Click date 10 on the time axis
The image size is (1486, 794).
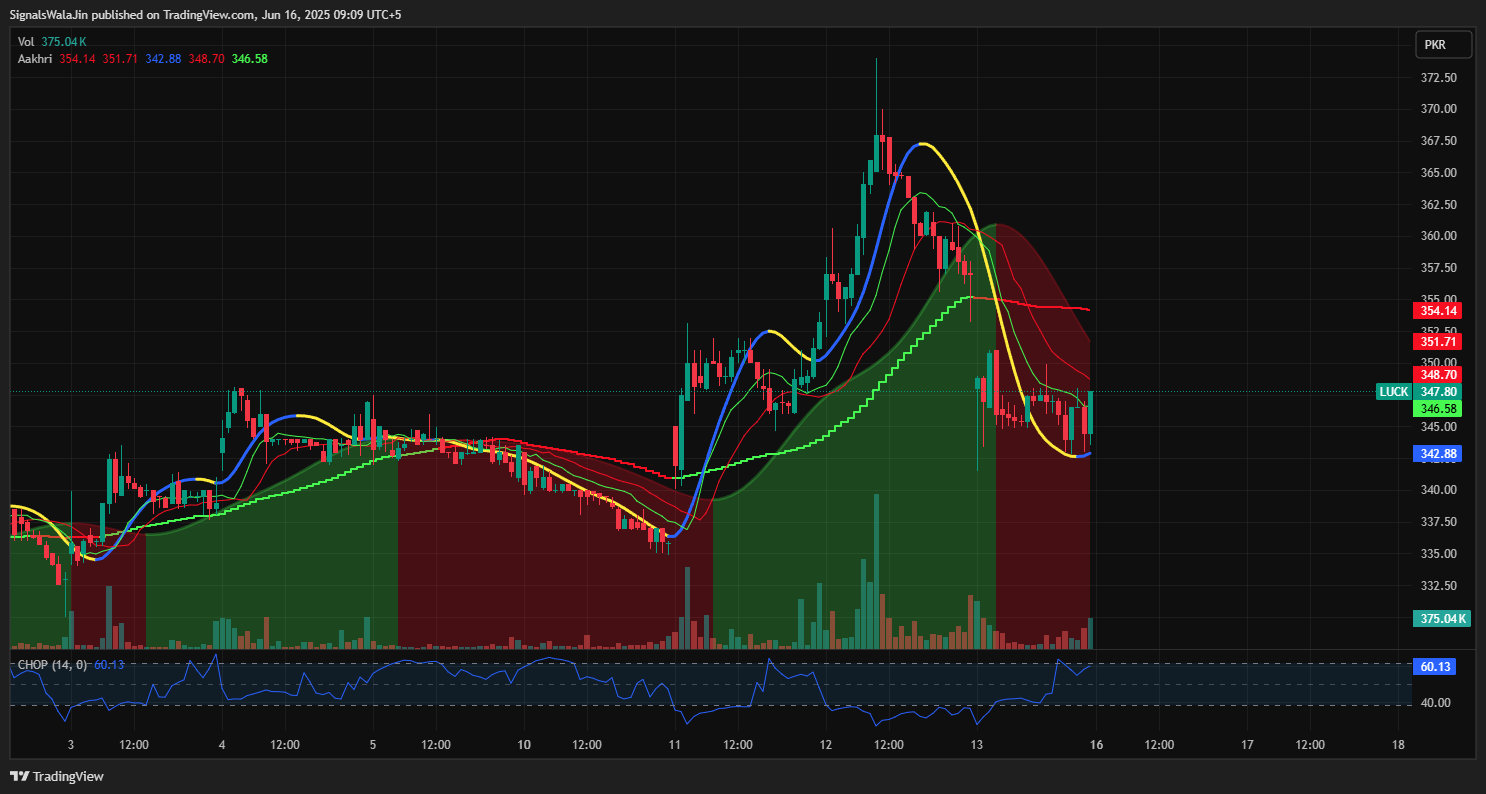524,745
